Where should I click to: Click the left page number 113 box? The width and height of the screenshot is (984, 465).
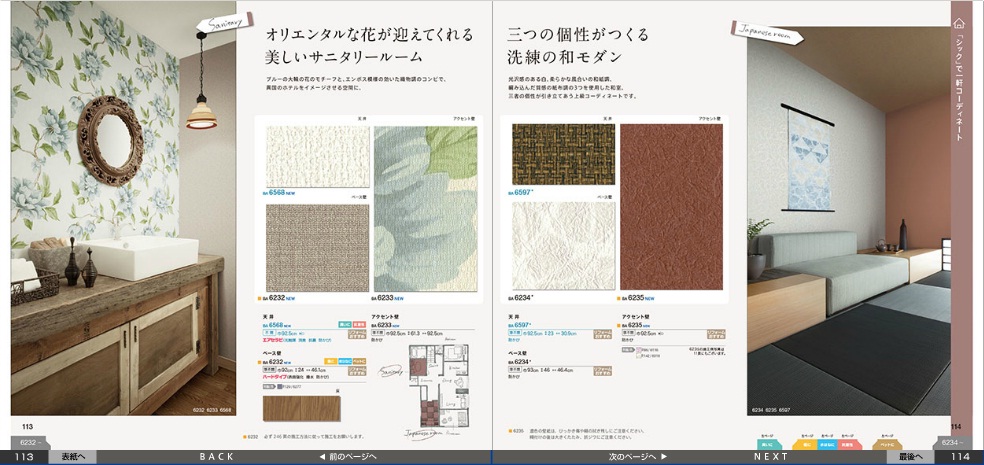pos(25,456)
